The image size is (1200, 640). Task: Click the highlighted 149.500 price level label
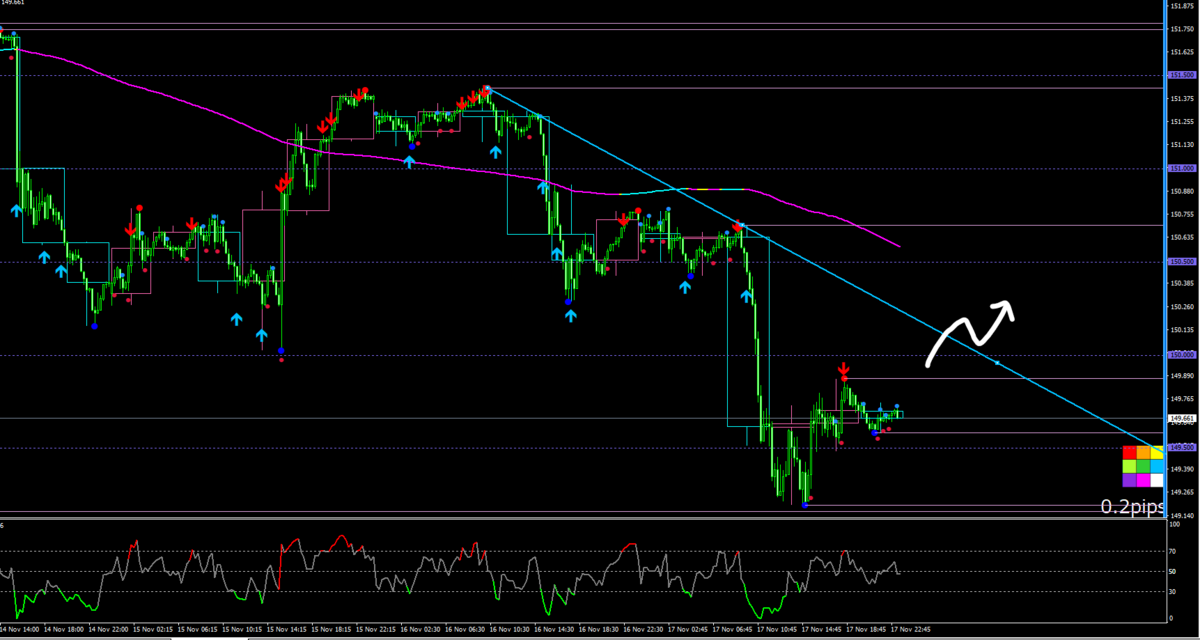(x=1183, y=447)
